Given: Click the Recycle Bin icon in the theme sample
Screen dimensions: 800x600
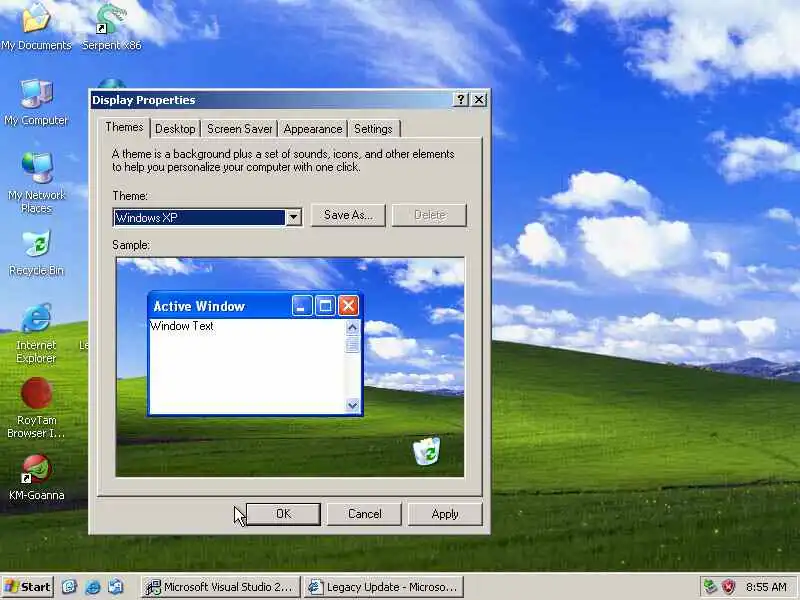Looking at the screenshot, I should pyautogui.click(x=427, y=451).
